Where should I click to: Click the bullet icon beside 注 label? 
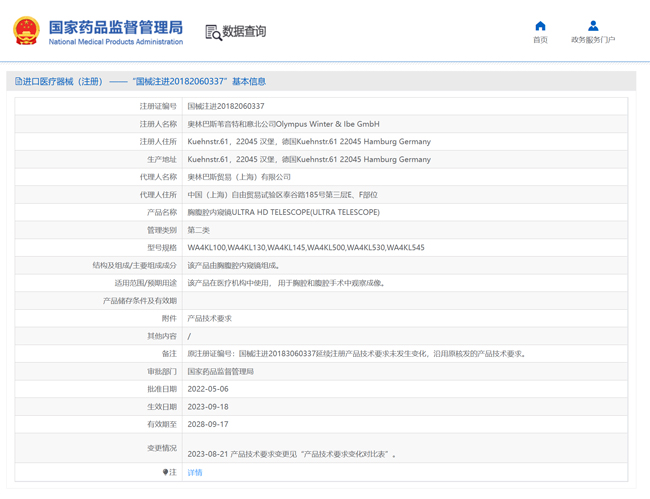(166, 472)
